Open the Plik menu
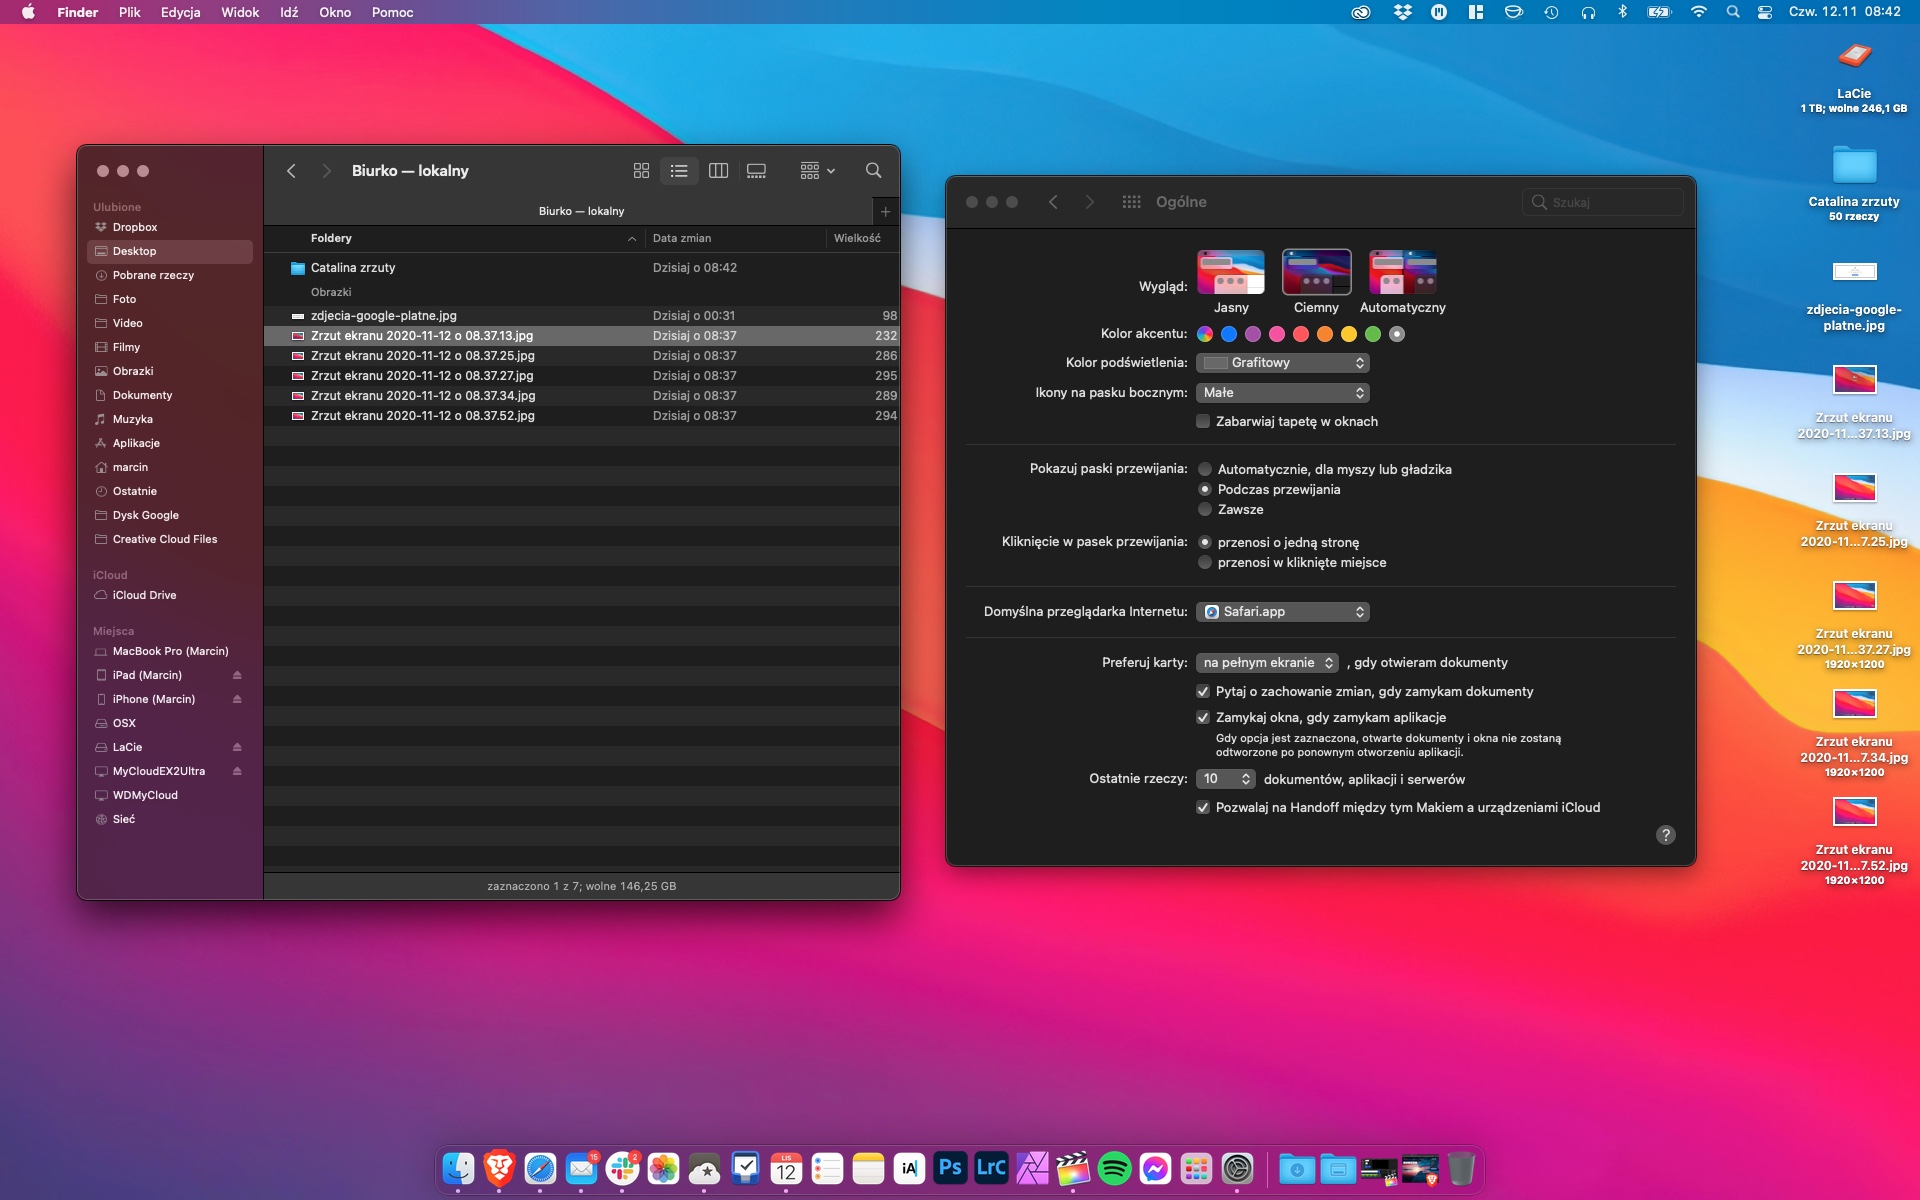The height and width of the screenshot is (1200, 1920). 129,12
